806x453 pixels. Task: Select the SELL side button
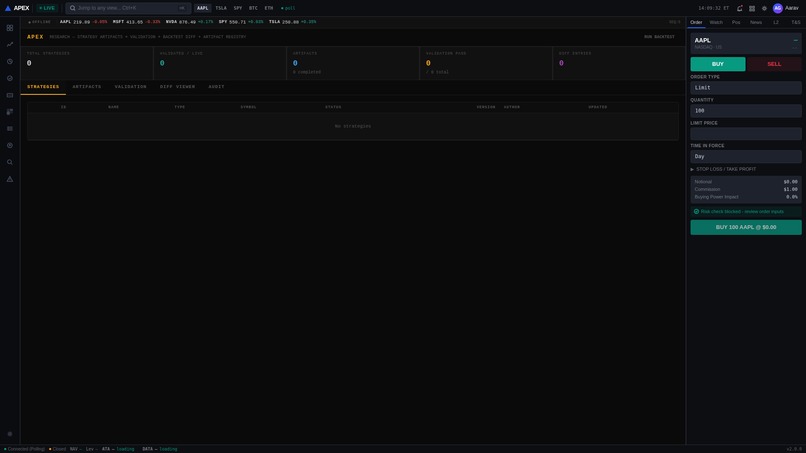point(774,64)
